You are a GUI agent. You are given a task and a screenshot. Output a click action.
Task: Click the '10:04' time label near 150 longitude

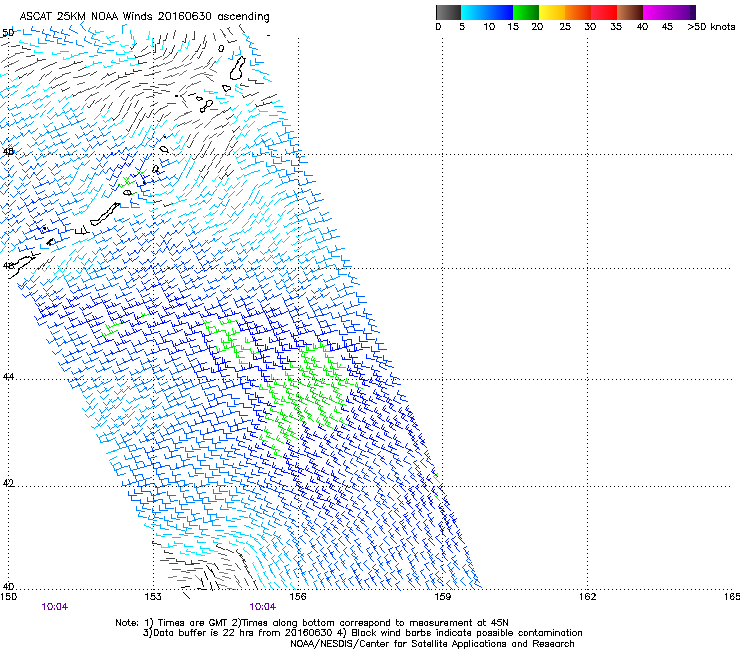54,607
